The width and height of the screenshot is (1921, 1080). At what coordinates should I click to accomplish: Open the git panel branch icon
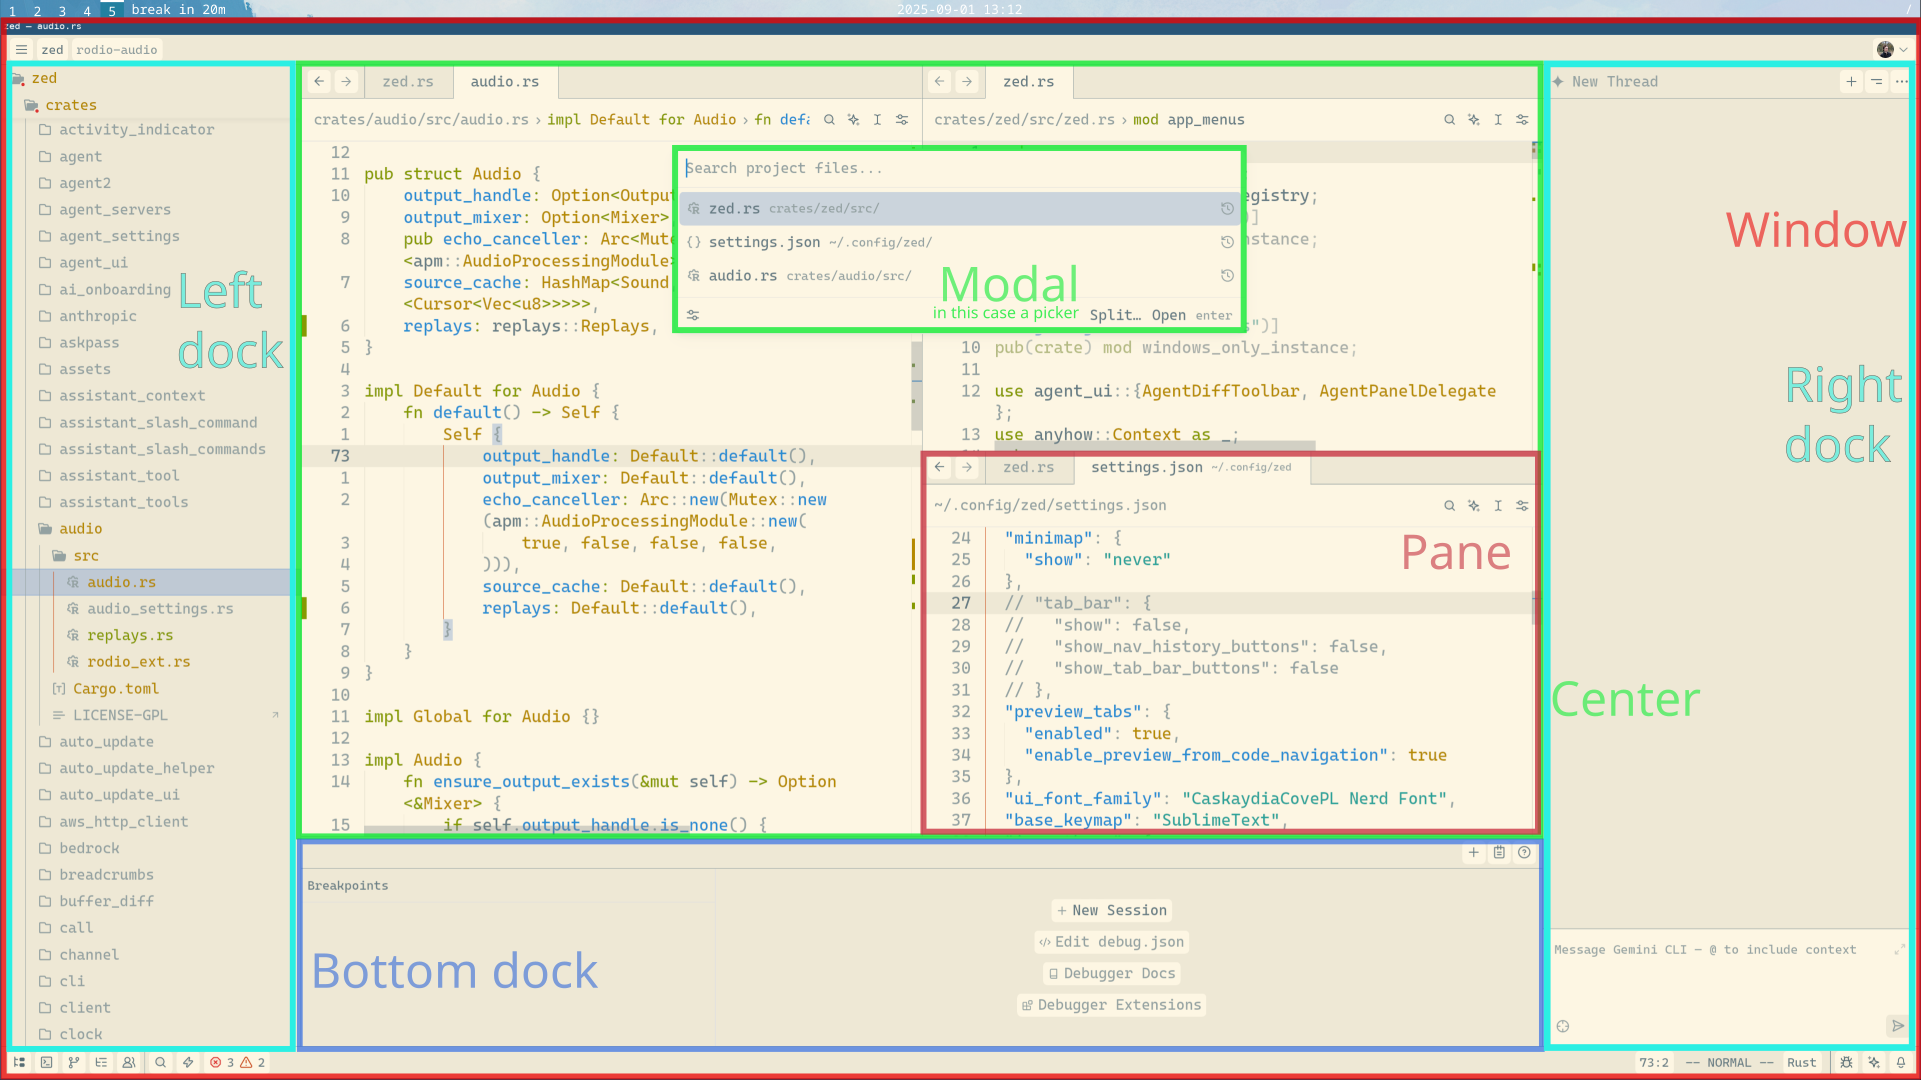pyautogui.click(x=74, y=1063)
